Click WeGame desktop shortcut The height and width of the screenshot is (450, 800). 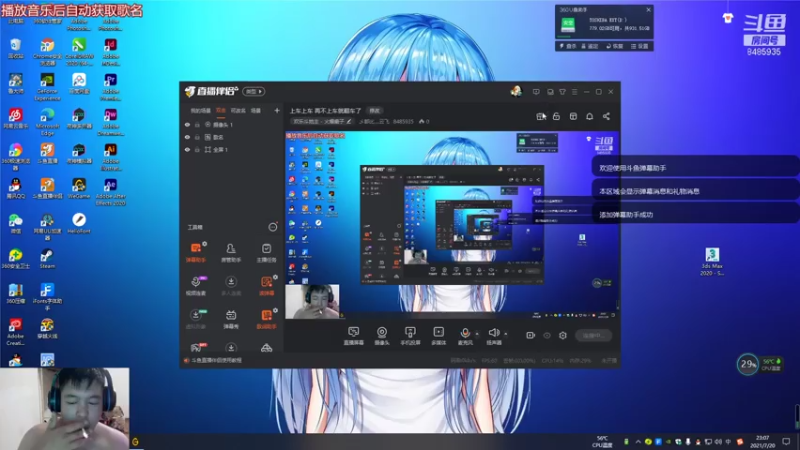tap(79, 188)
